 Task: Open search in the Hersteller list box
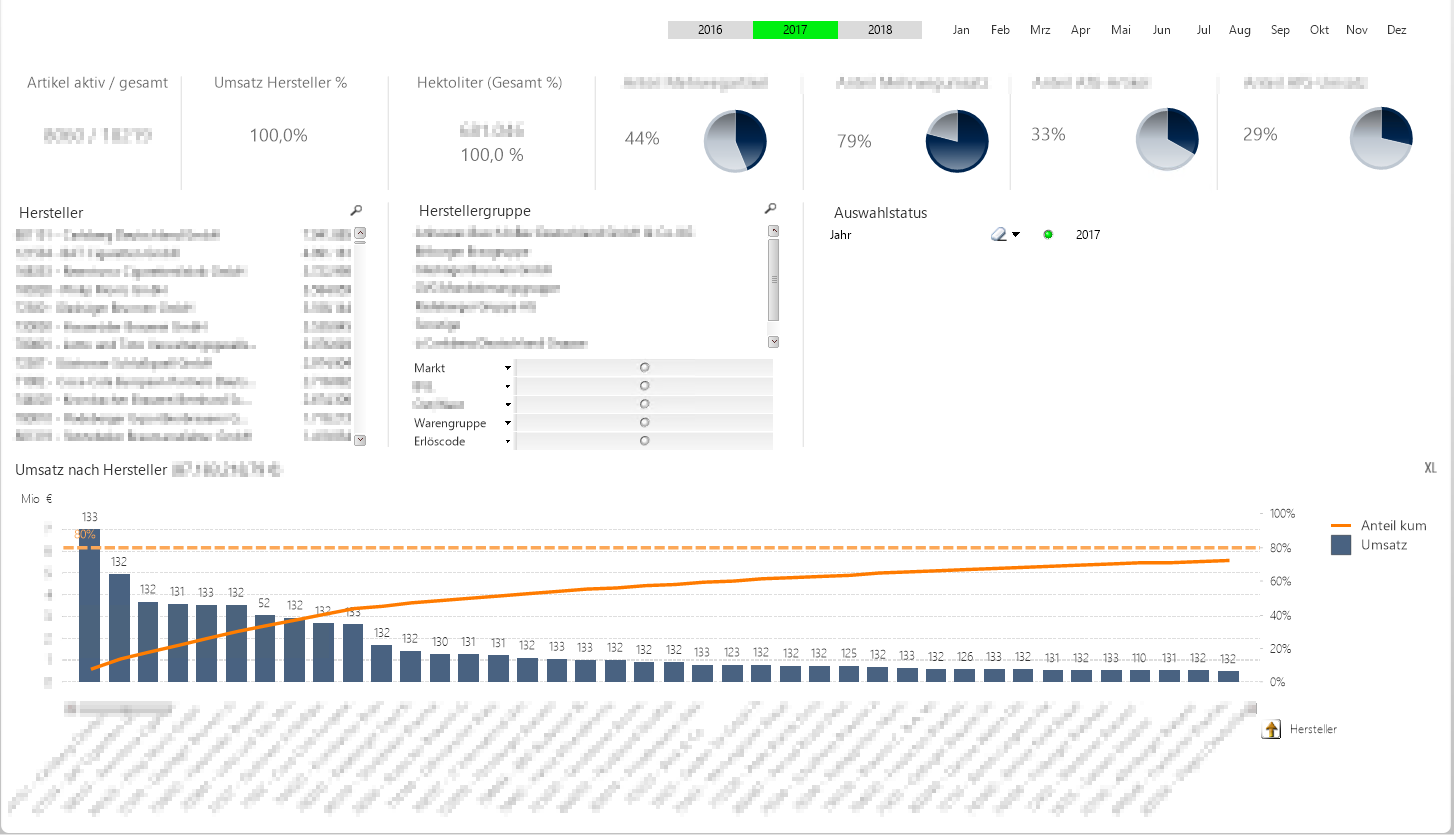click(x=356, y=210)
